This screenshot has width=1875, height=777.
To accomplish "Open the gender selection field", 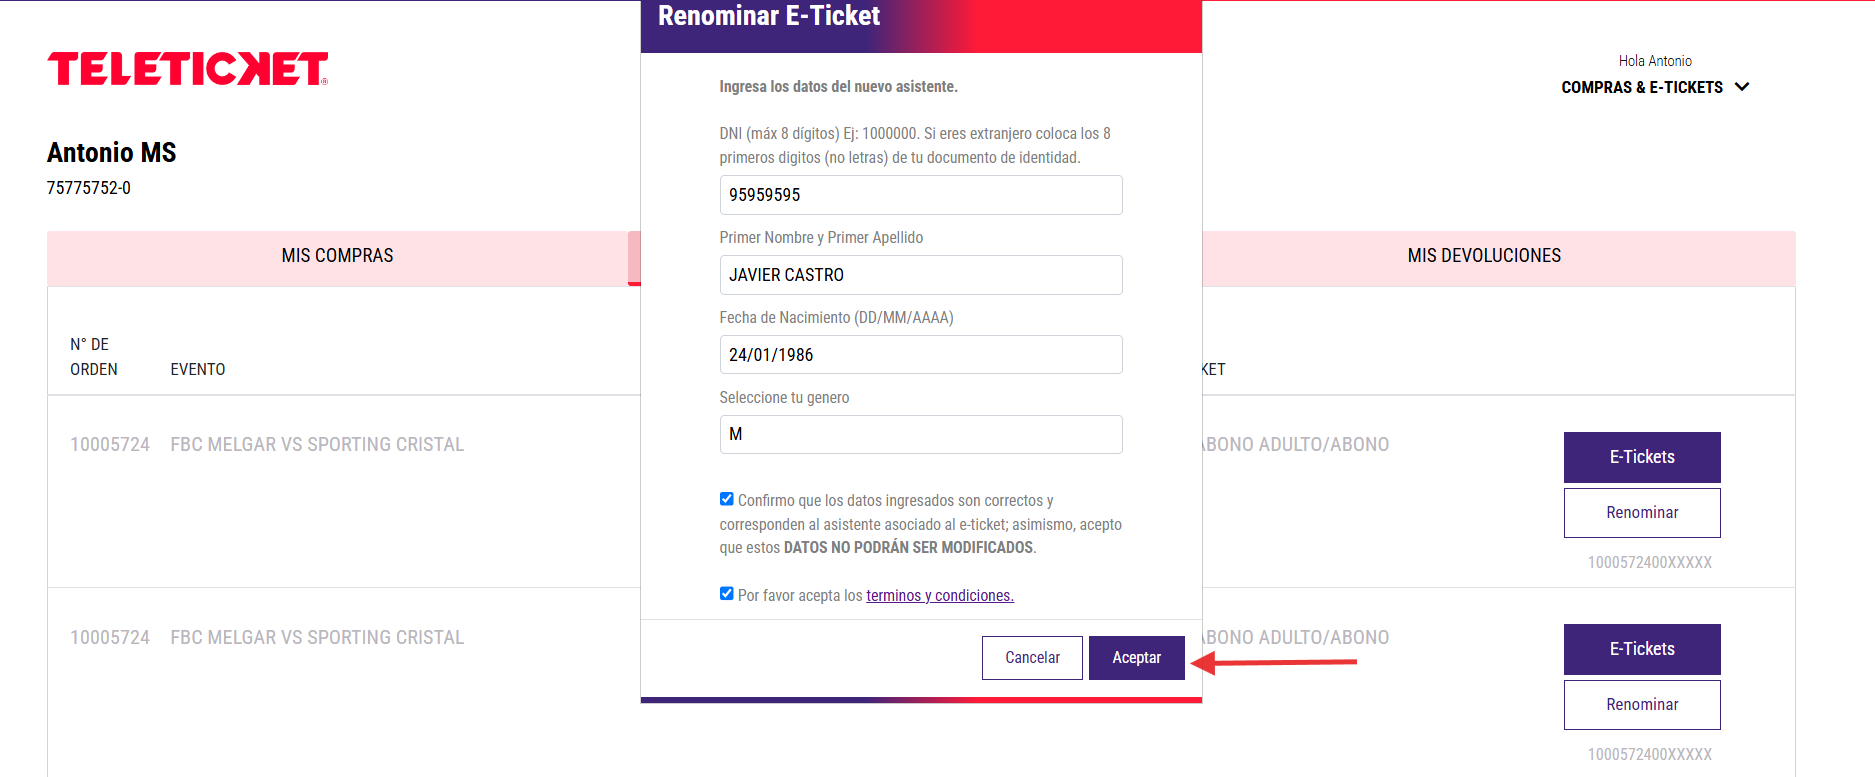I will click(921, 434).
